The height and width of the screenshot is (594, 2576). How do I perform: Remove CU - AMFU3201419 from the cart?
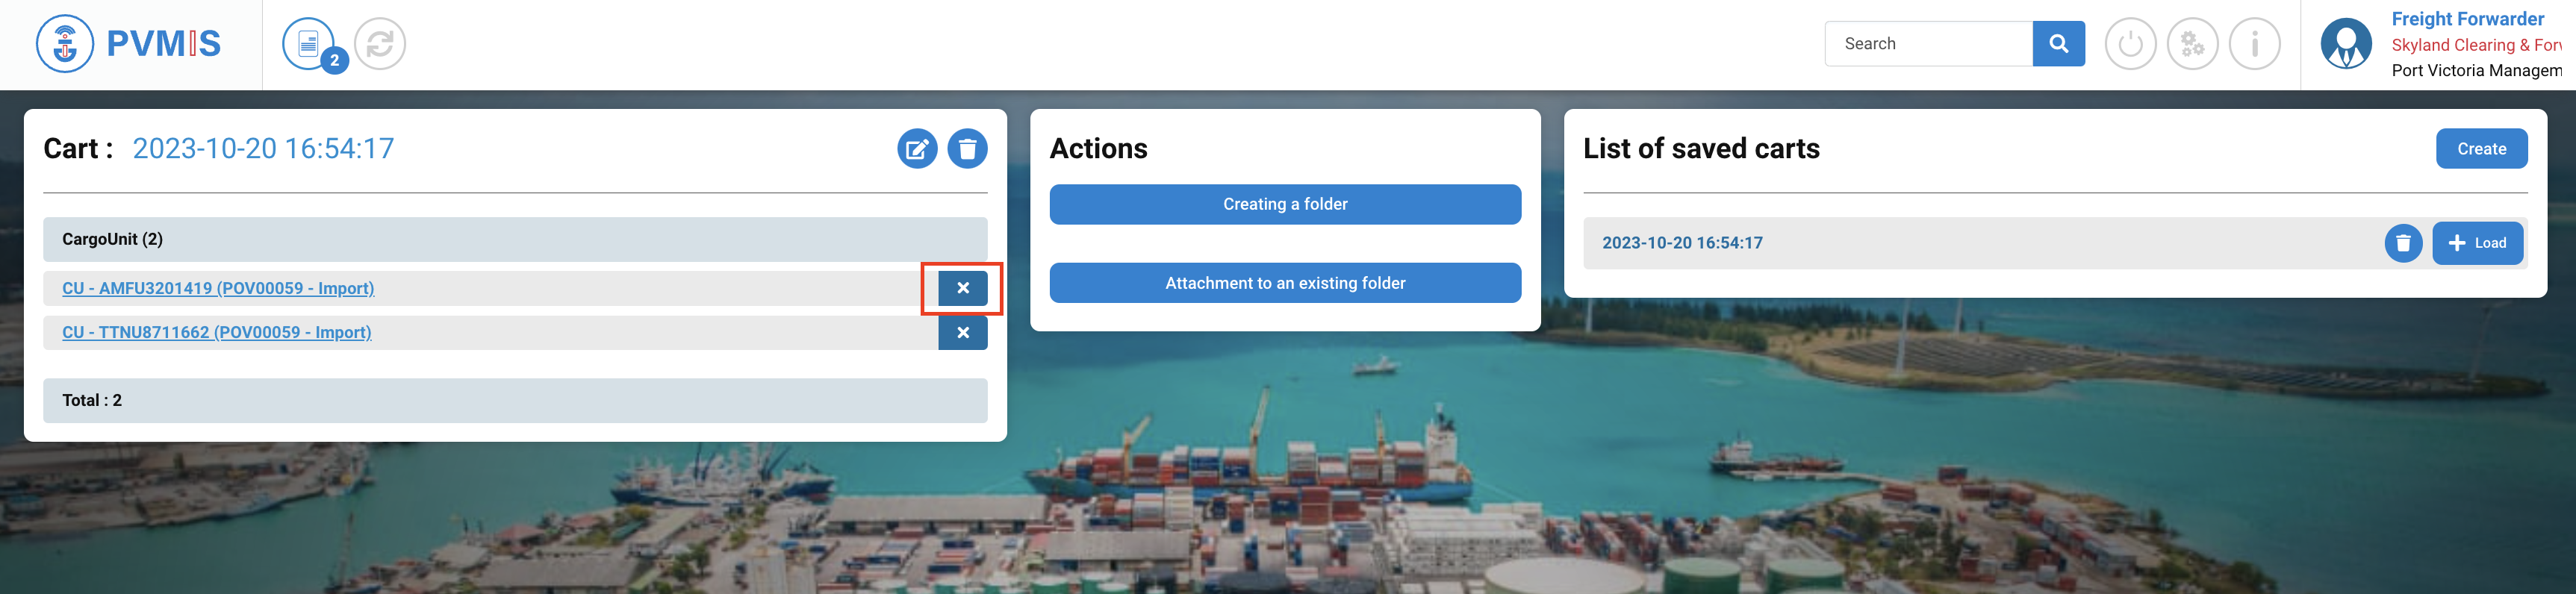[963, 288]
